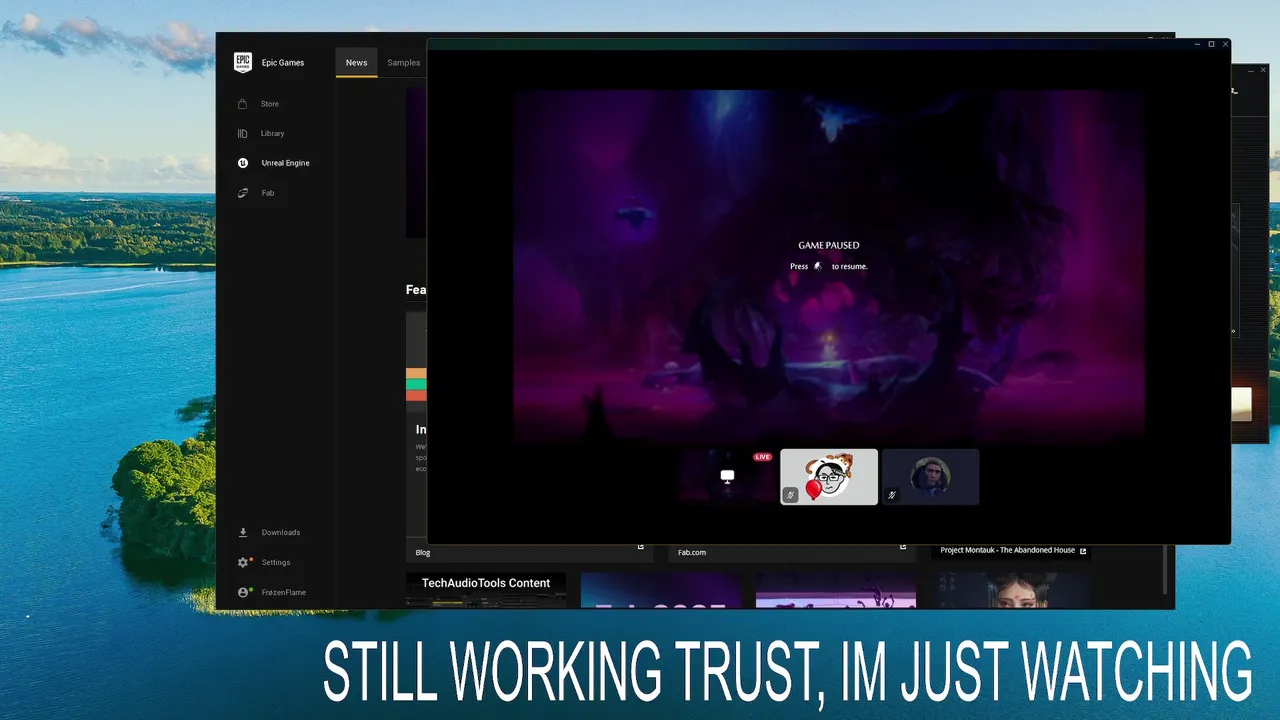Open the Library sidebar icon
The width and height of the screenshot is (1280, 720).
[x=243, y=133]
